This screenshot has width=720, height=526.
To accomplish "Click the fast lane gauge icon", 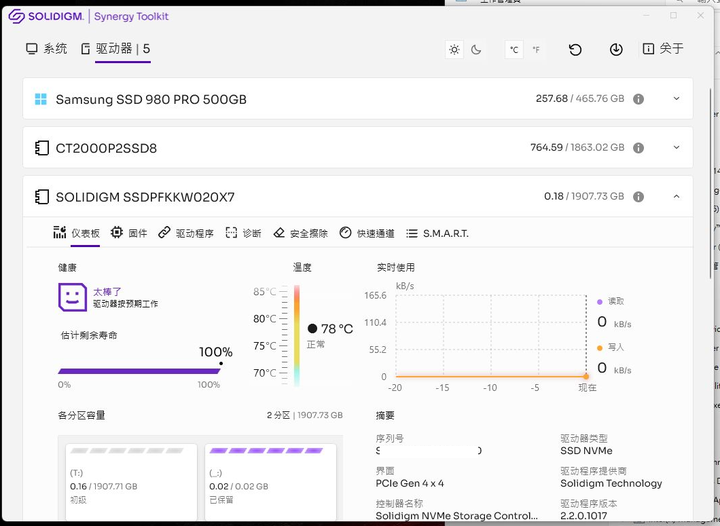I will (345, 233).
